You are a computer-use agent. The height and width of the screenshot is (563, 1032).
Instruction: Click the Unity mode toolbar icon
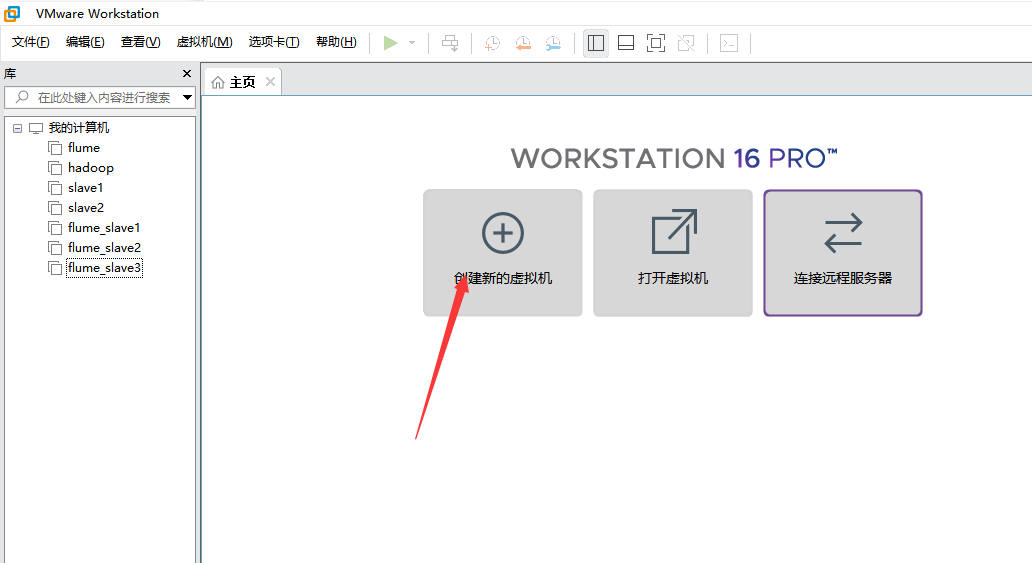tap(686, 43)
